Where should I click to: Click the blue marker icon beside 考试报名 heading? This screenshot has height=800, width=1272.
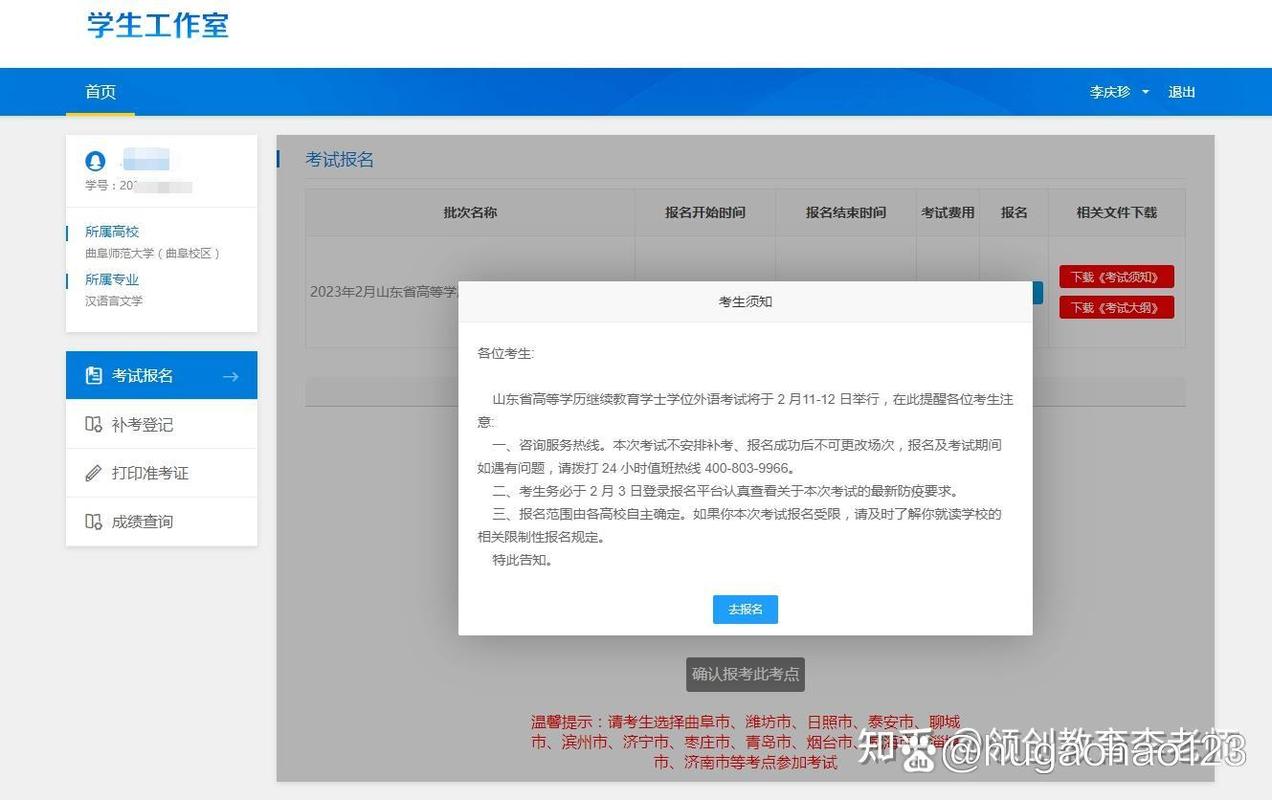point(279,159)
